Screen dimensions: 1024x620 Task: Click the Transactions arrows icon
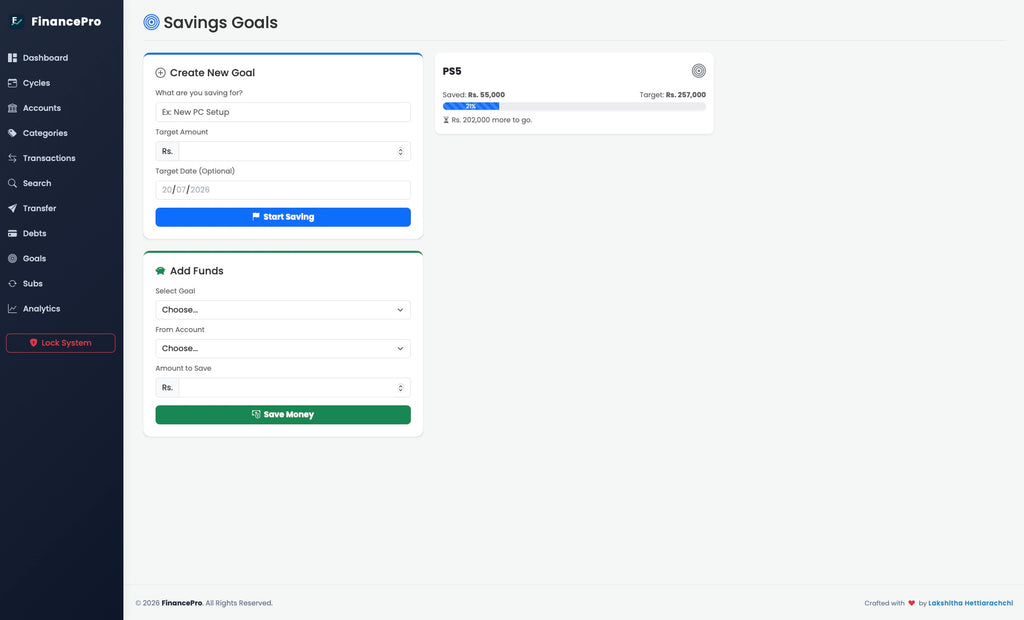coord(12,158)
